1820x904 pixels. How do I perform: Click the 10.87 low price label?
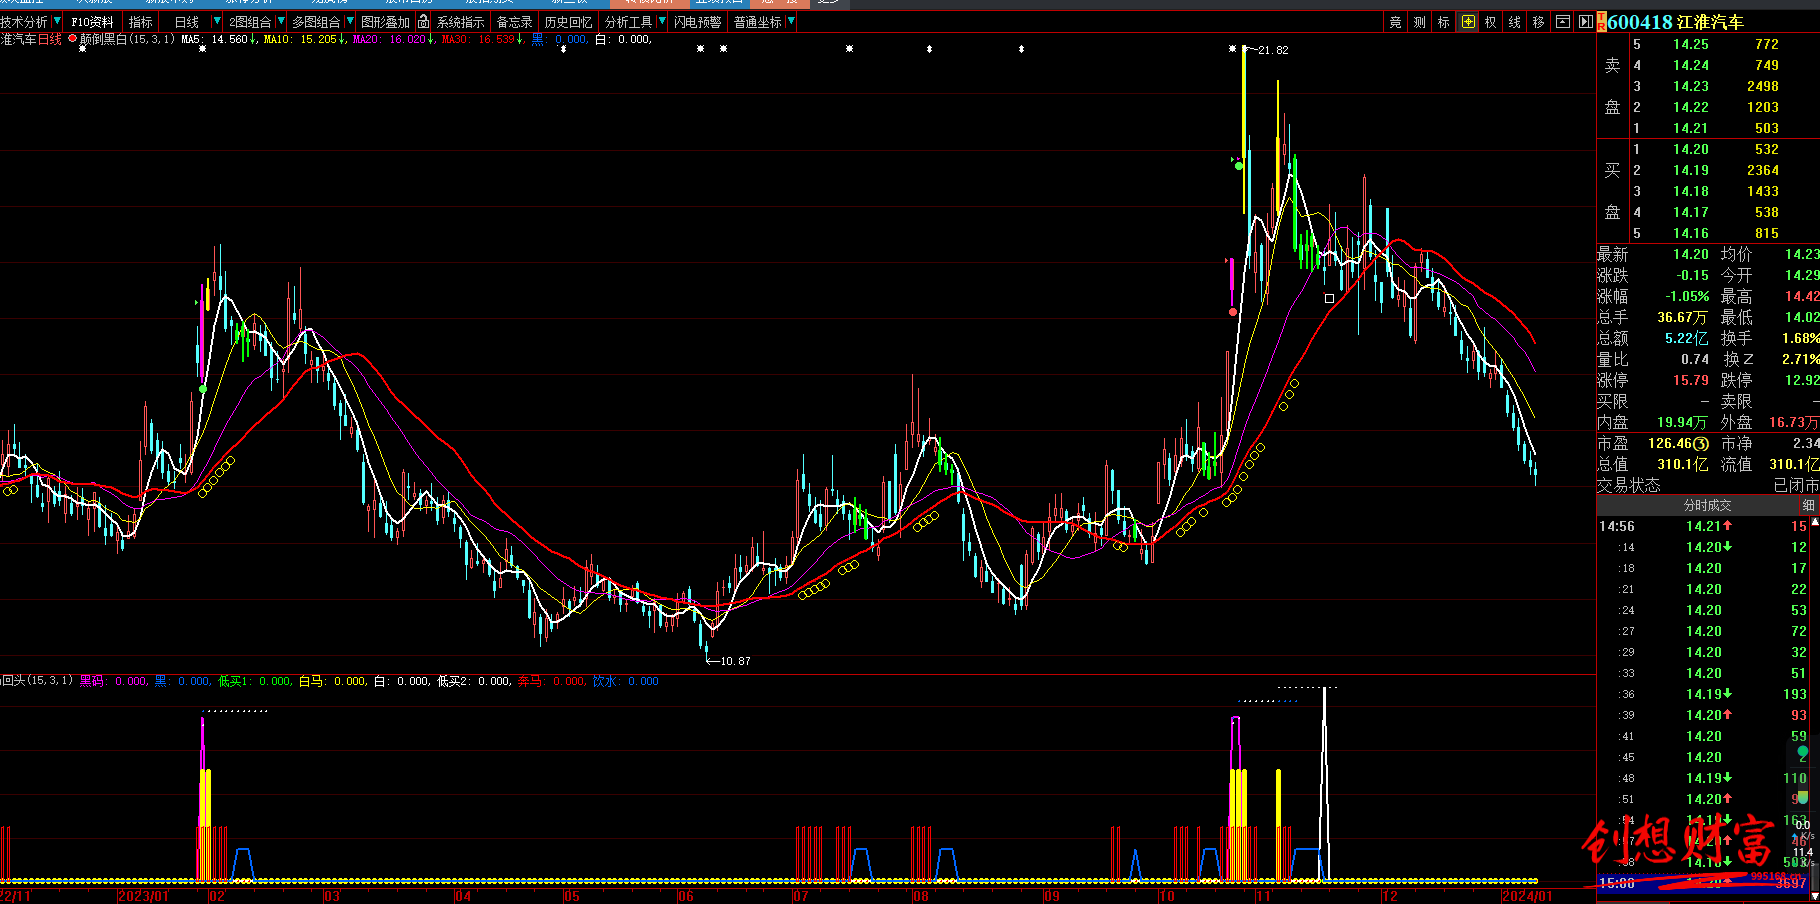tap(735, 661)
